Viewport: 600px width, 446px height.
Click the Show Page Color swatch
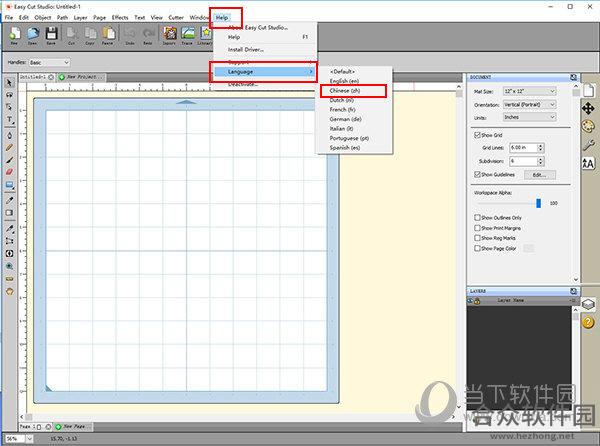tap(528, 248)
